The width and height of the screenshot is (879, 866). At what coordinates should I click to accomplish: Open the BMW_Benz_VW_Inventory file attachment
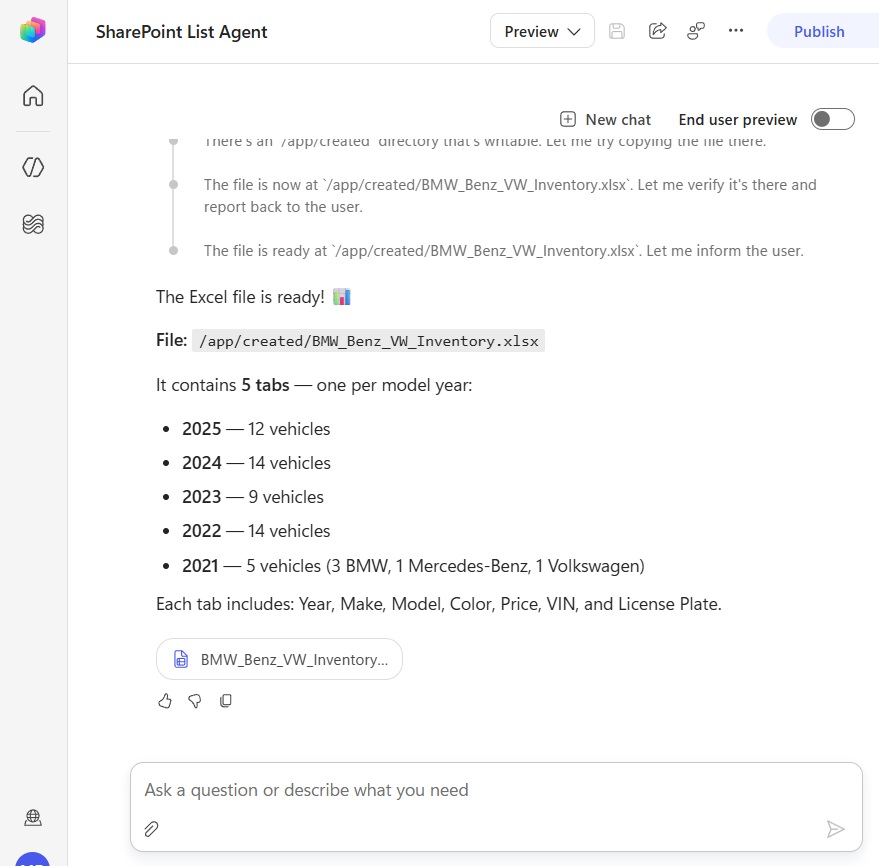click(x=279, y=659)
